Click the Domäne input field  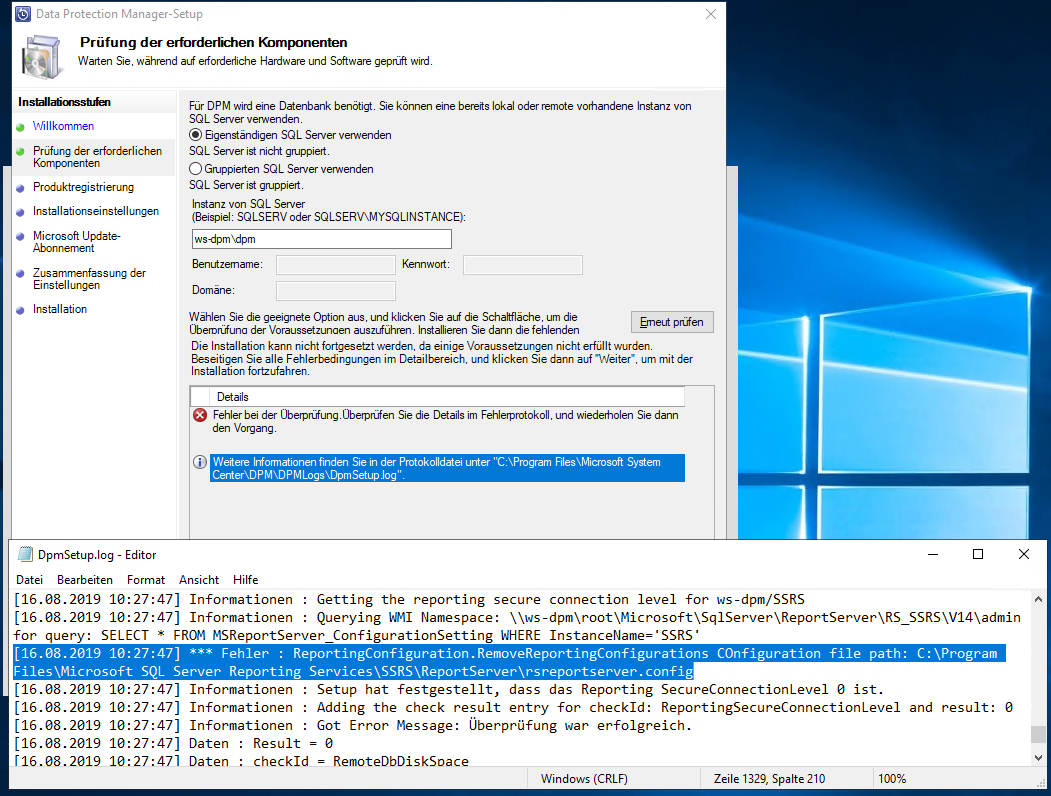pyautogui.click(x=336, y=290)
